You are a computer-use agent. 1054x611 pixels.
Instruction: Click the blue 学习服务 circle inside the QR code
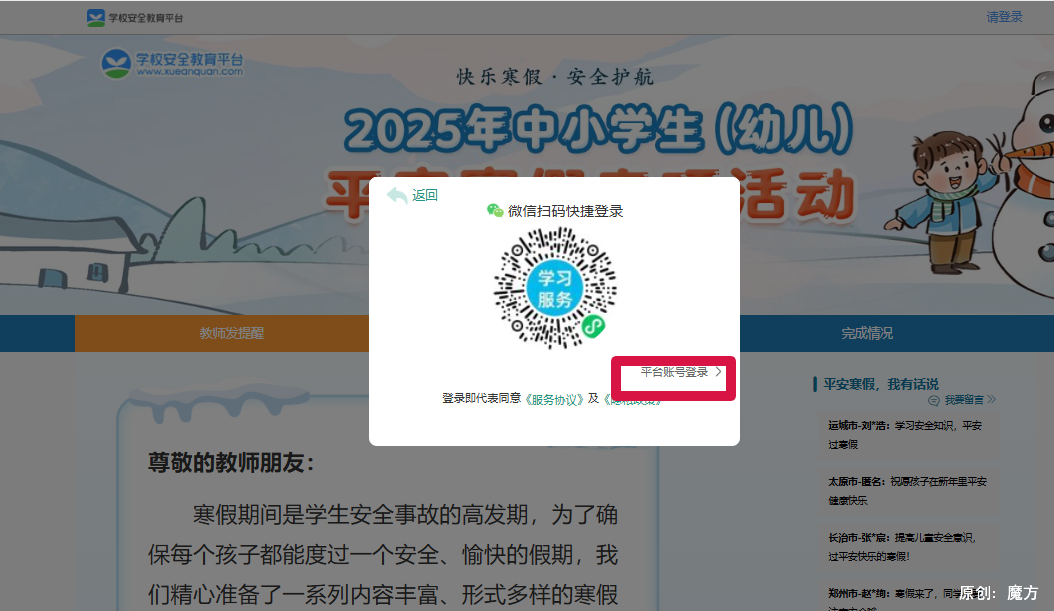point(554,288)
